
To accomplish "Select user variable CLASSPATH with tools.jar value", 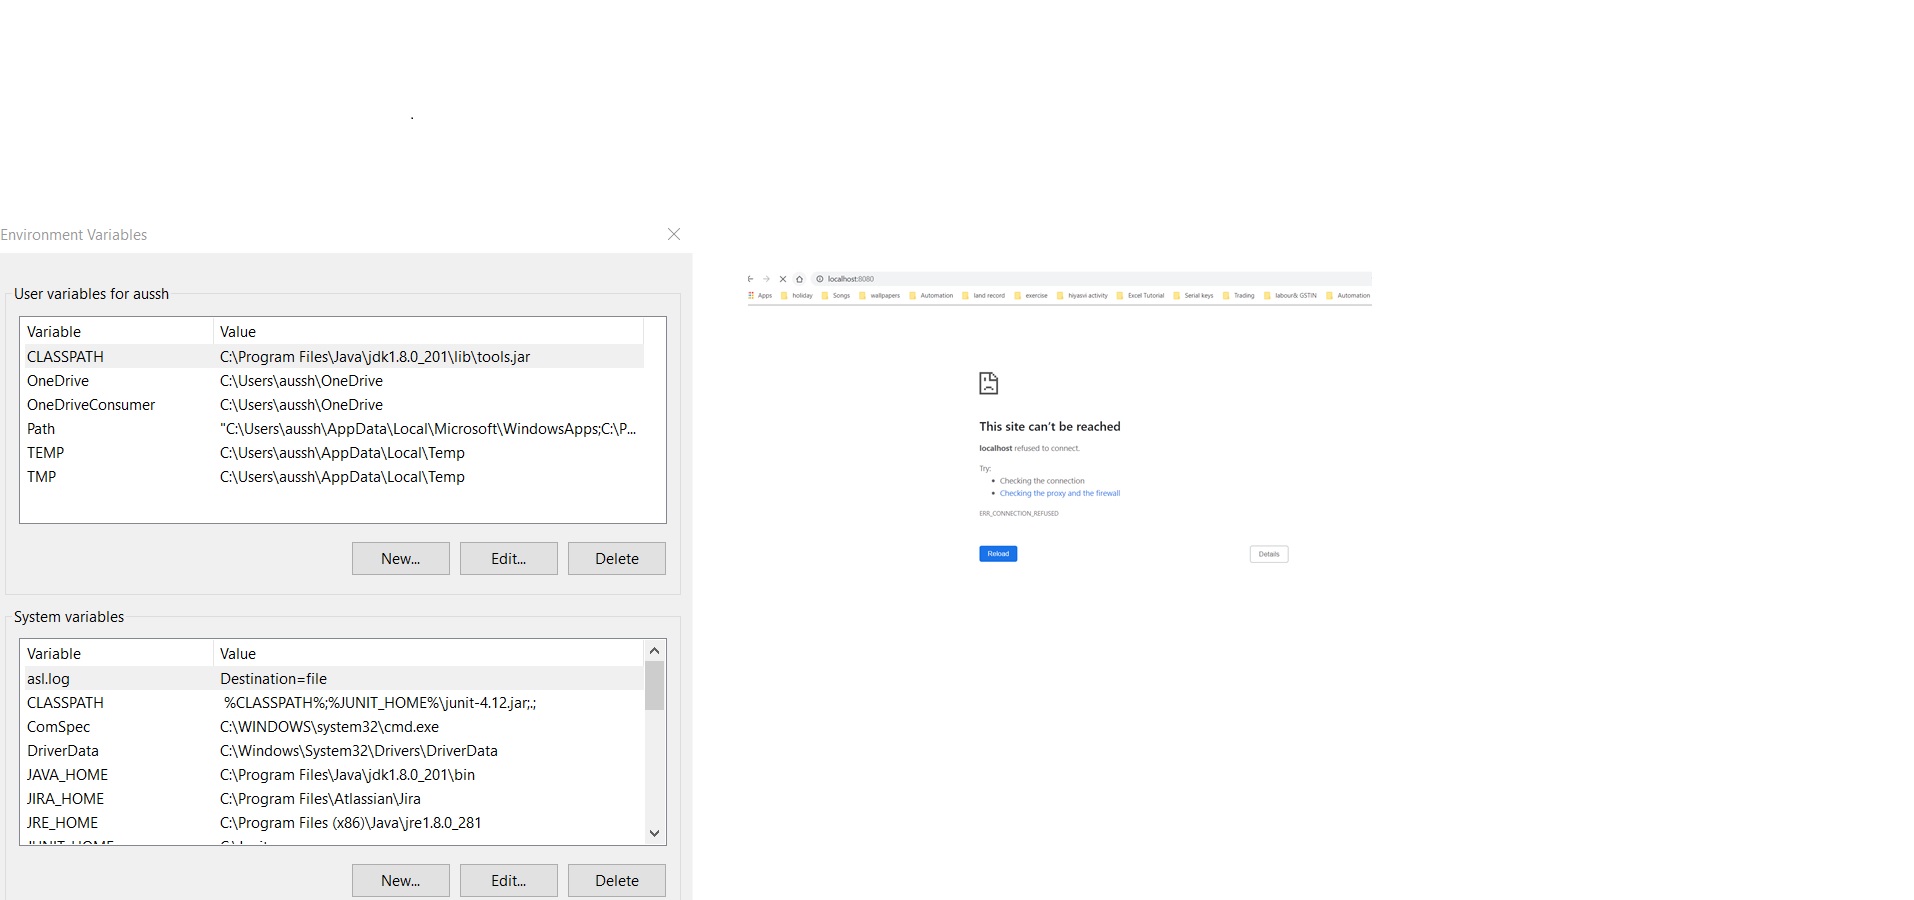I will (x=334, y=357).
